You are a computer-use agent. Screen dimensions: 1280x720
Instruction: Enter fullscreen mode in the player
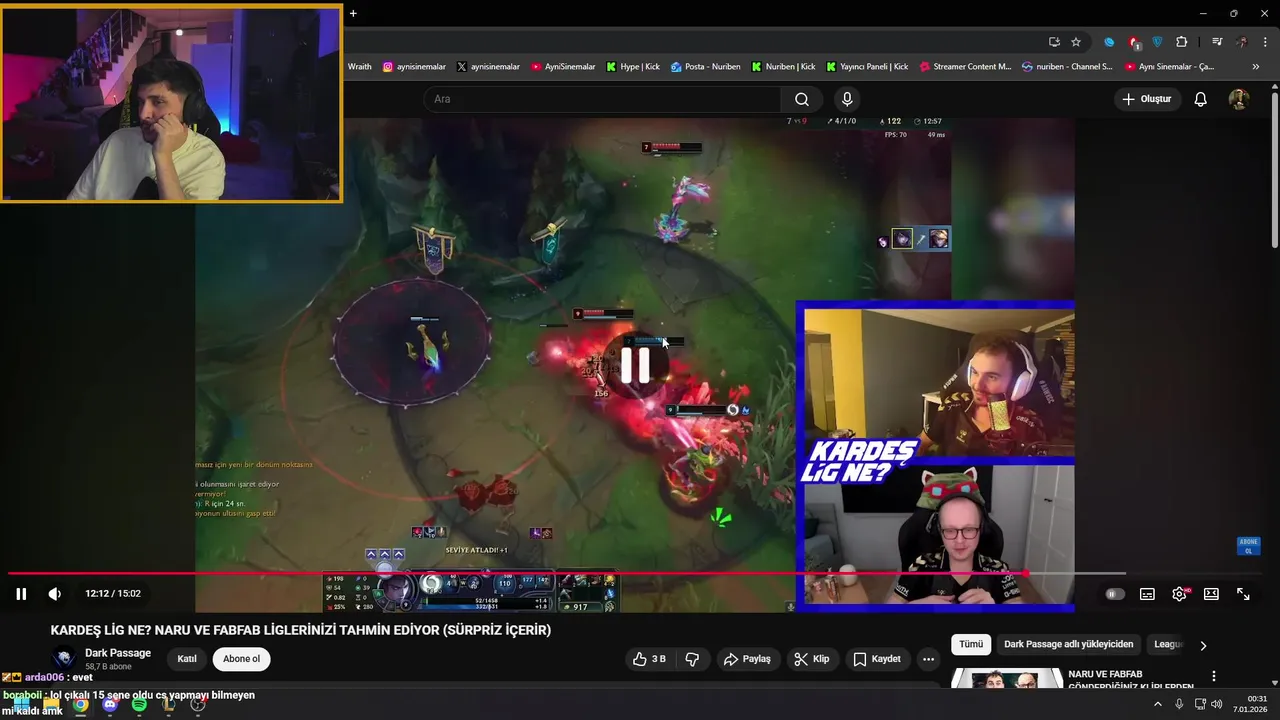coord(1243,594)
